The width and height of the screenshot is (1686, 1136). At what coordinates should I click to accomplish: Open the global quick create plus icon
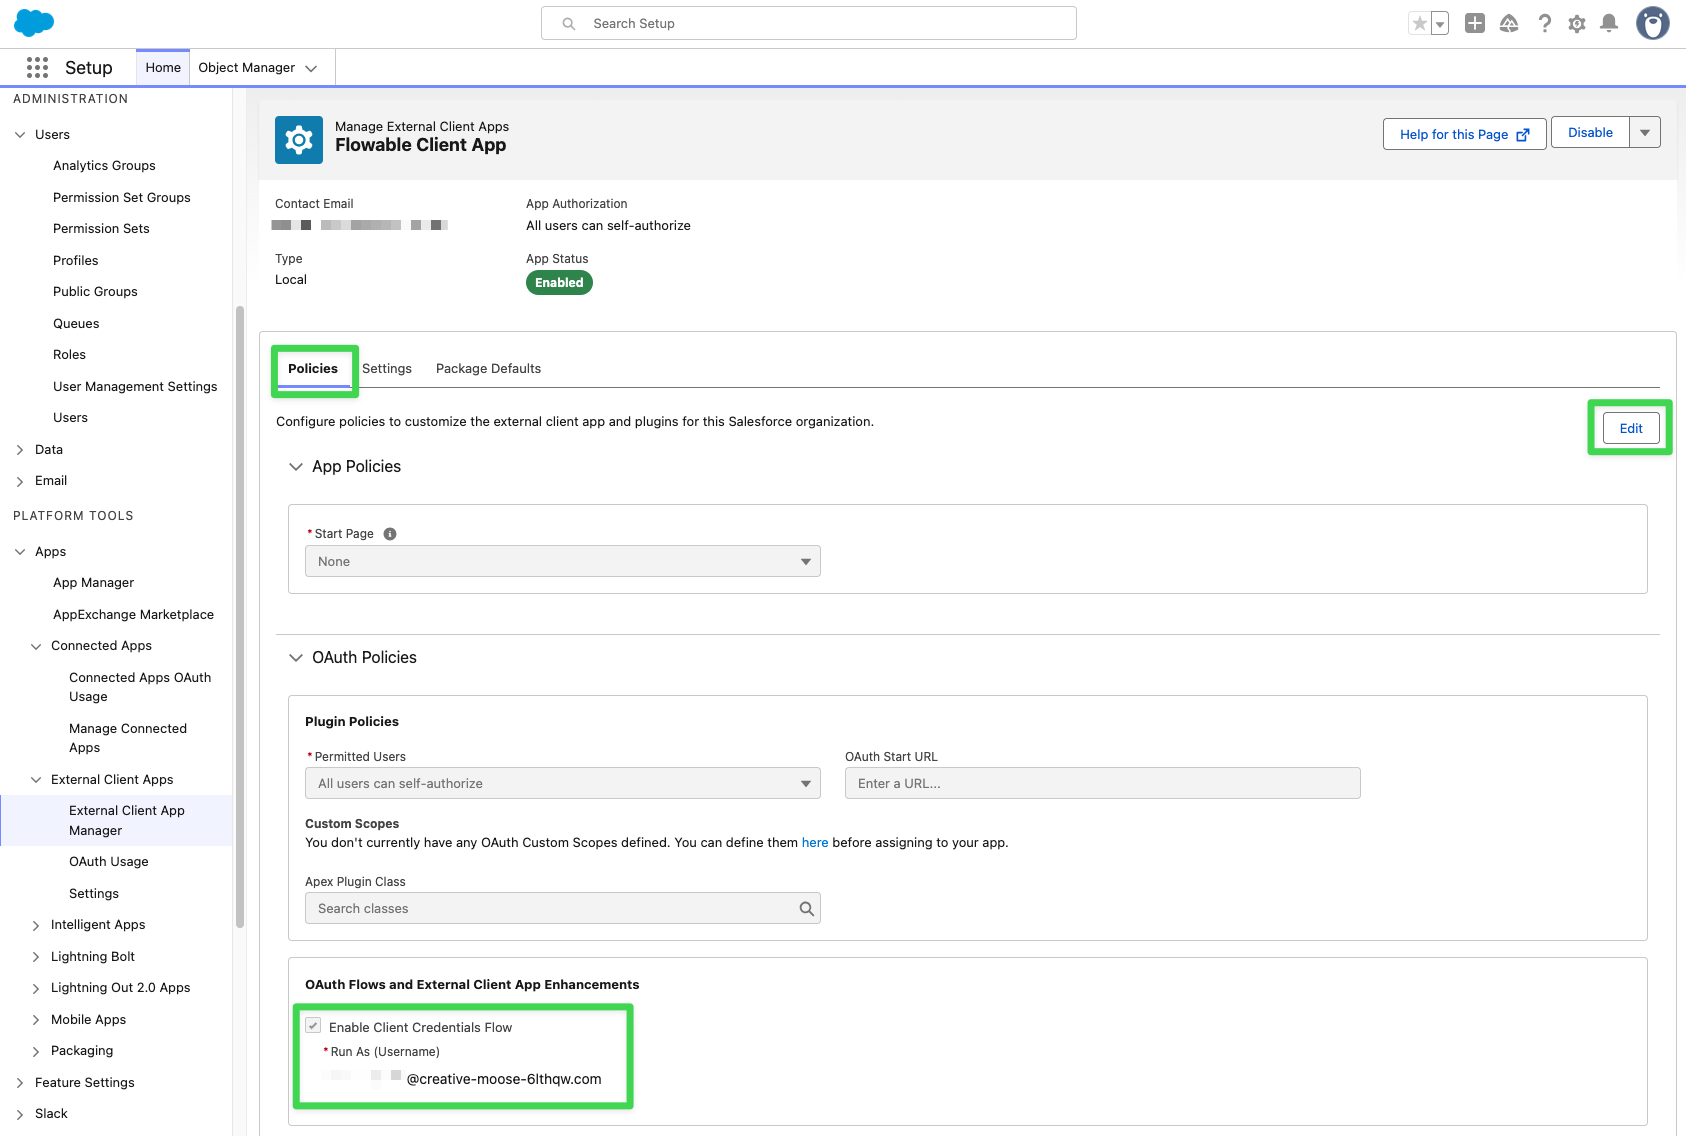(x=1474, y=22)
